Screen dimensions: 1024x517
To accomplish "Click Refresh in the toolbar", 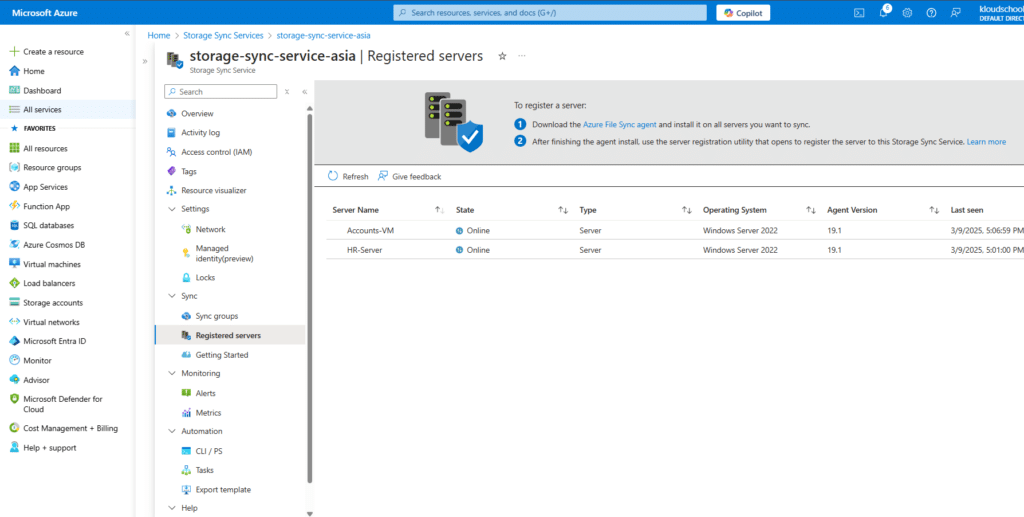I will (348, 176).
